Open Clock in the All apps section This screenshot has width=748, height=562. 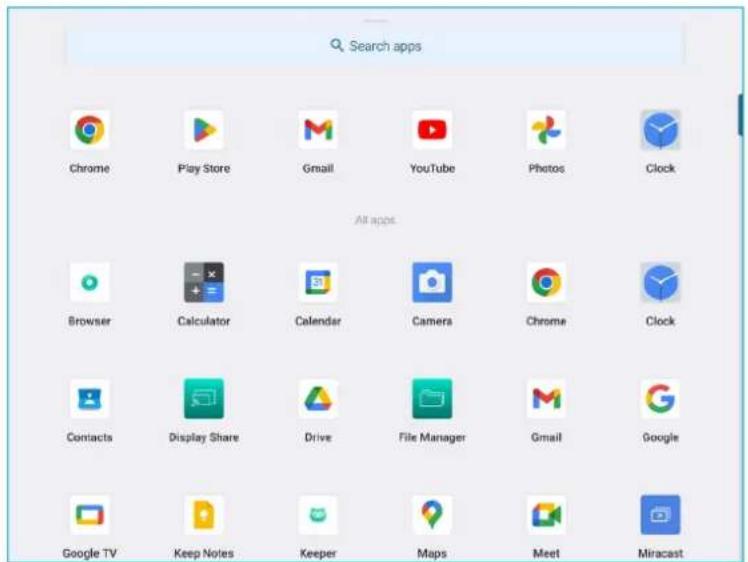[x=660, y=282]
